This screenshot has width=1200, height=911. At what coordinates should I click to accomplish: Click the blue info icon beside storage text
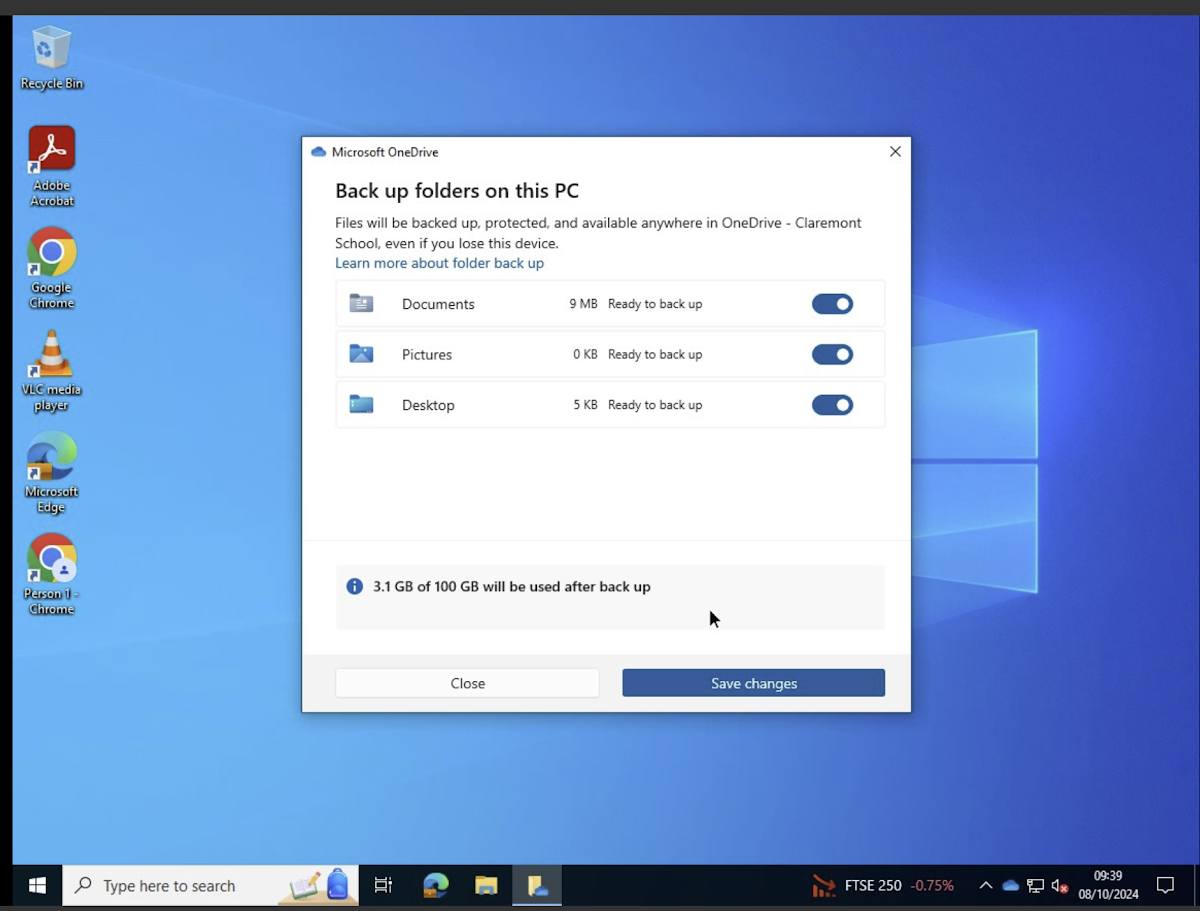[354, 586]
